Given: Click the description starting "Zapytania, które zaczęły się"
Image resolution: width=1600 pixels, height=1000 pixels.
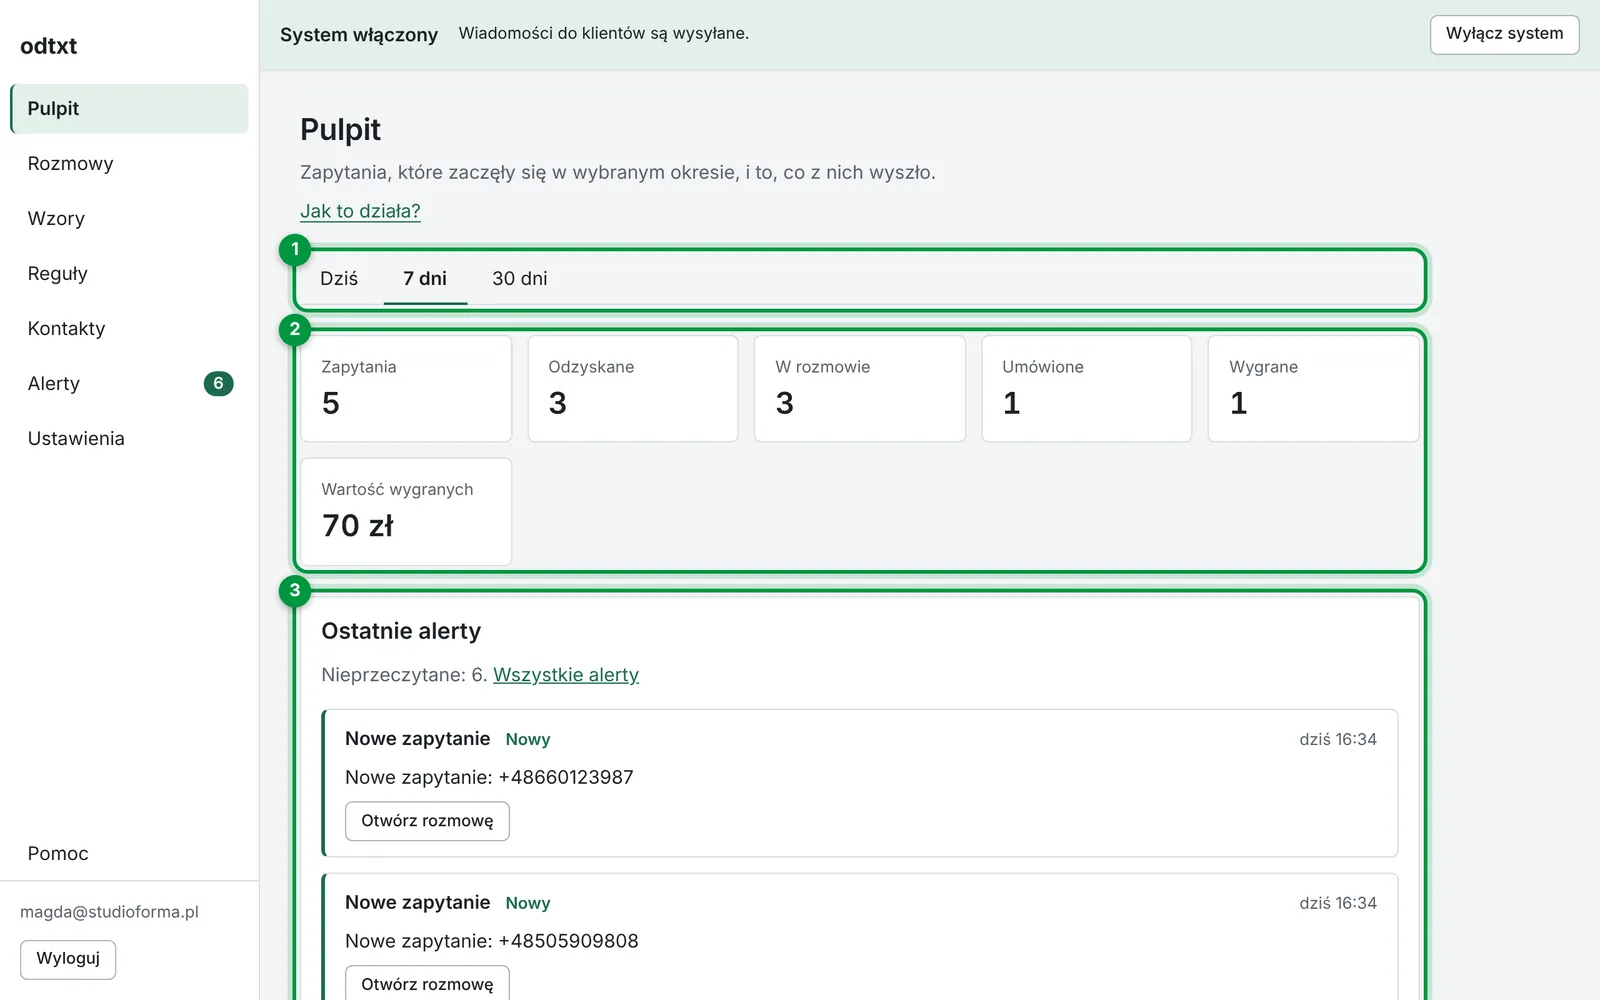Looking at the screenshot, I should pyautogui.click(x=618, y=173).
